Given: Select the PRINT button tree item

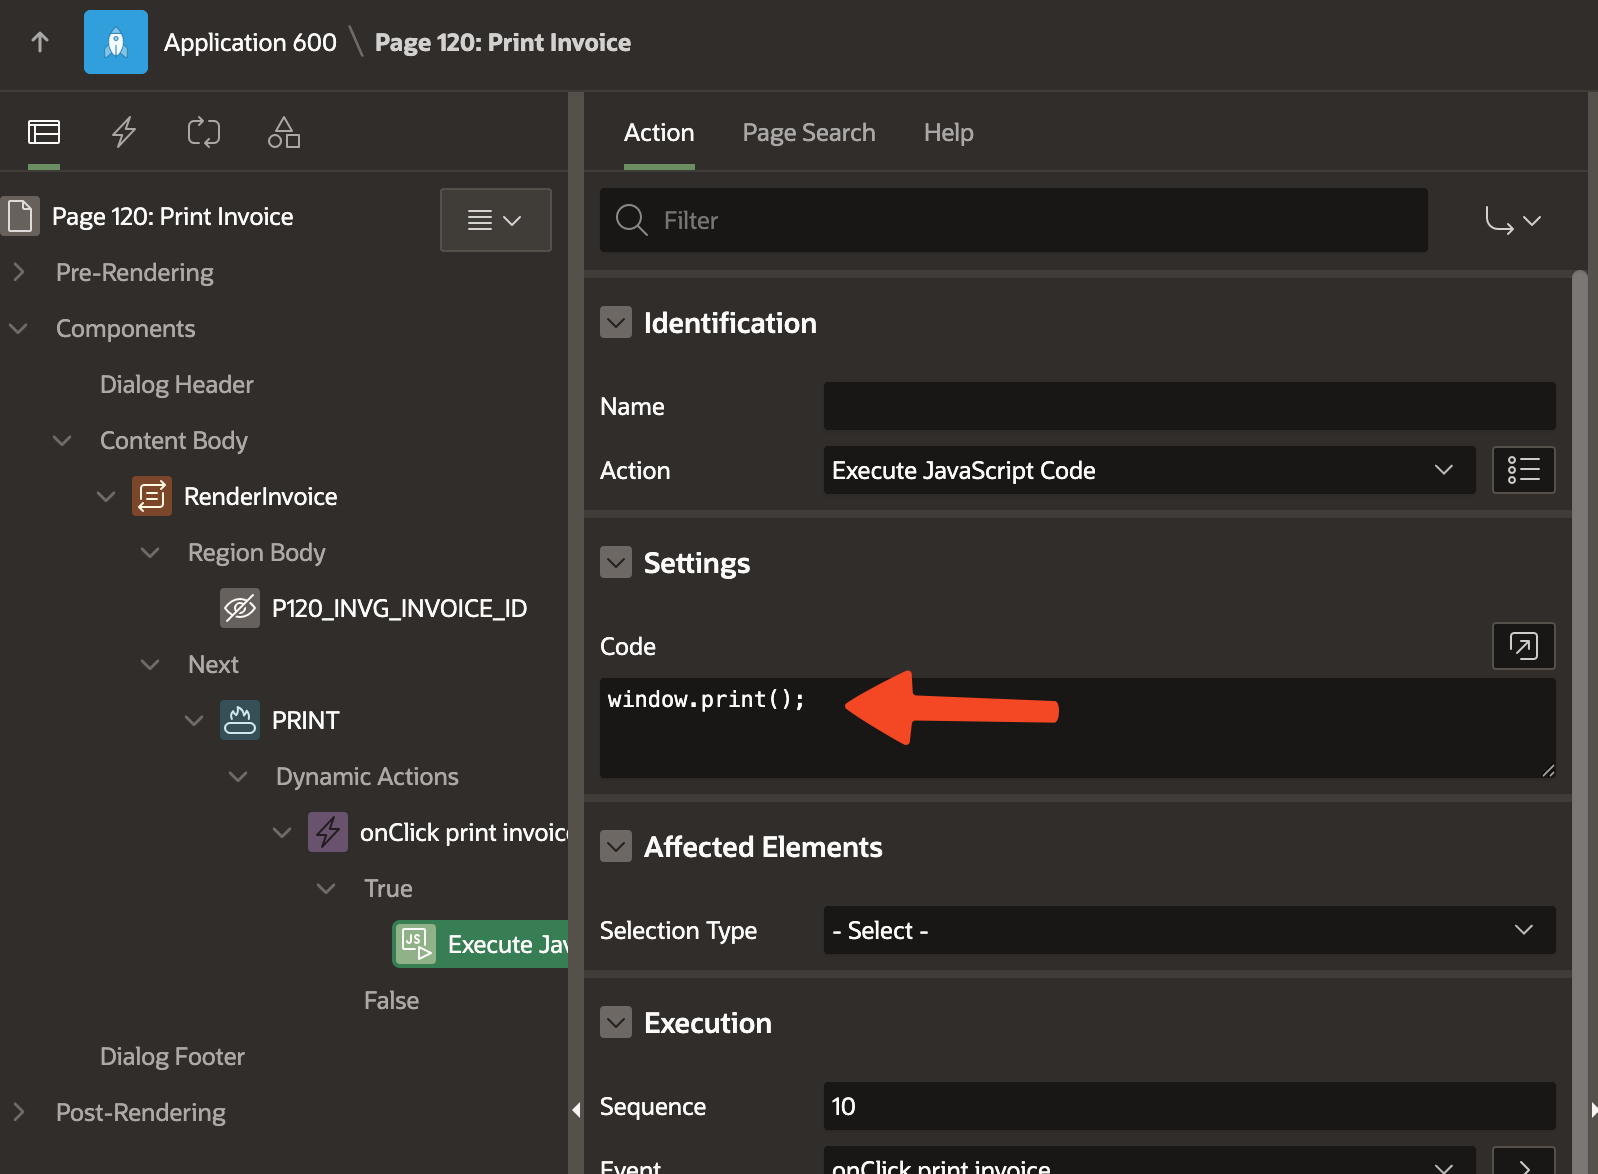Looking at the screenshot, I should [x=306, y=720].
